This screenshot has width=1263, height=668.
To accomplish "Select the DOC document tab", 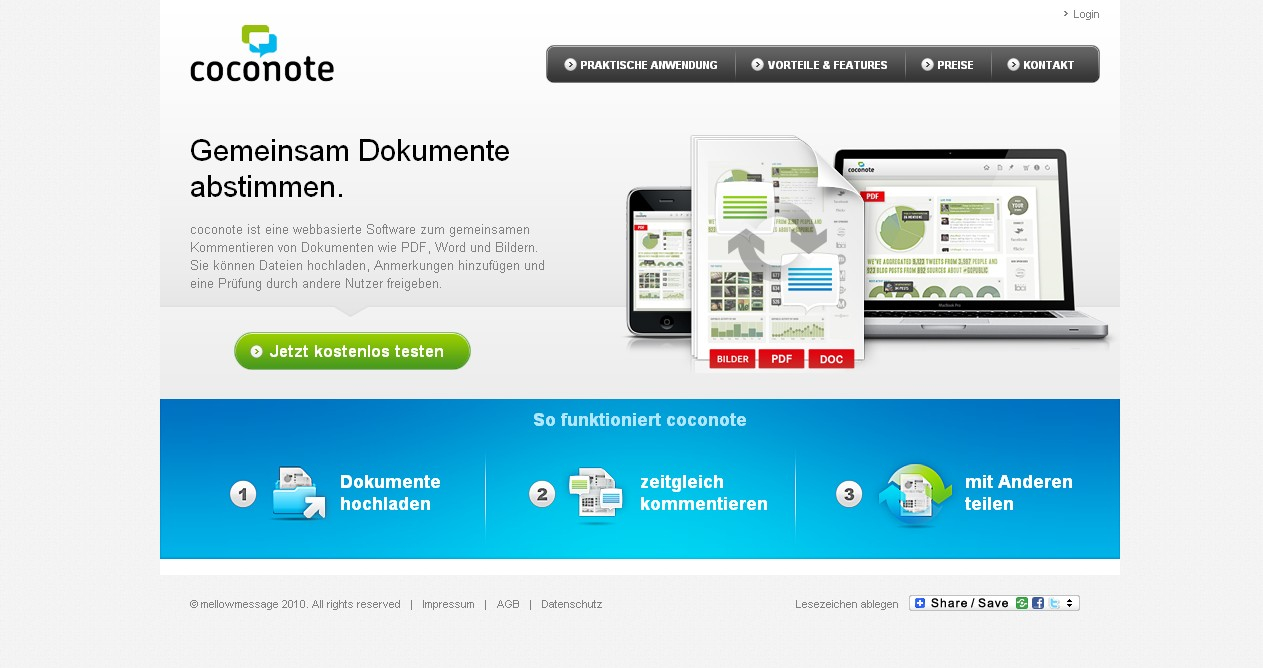I will [830, 358].
